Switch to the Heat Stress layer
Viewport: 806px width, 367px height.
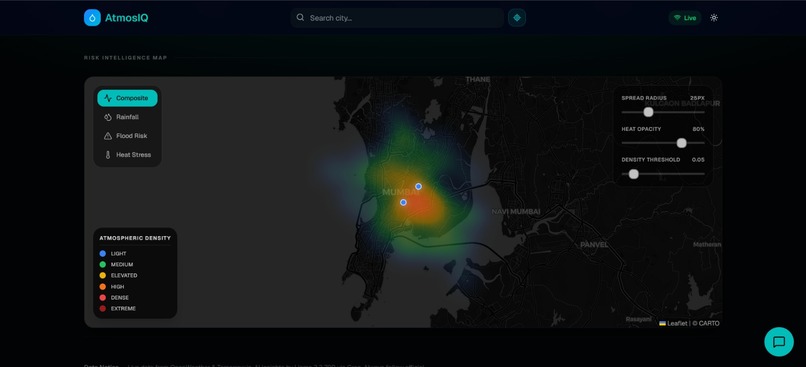coord(127,155)
